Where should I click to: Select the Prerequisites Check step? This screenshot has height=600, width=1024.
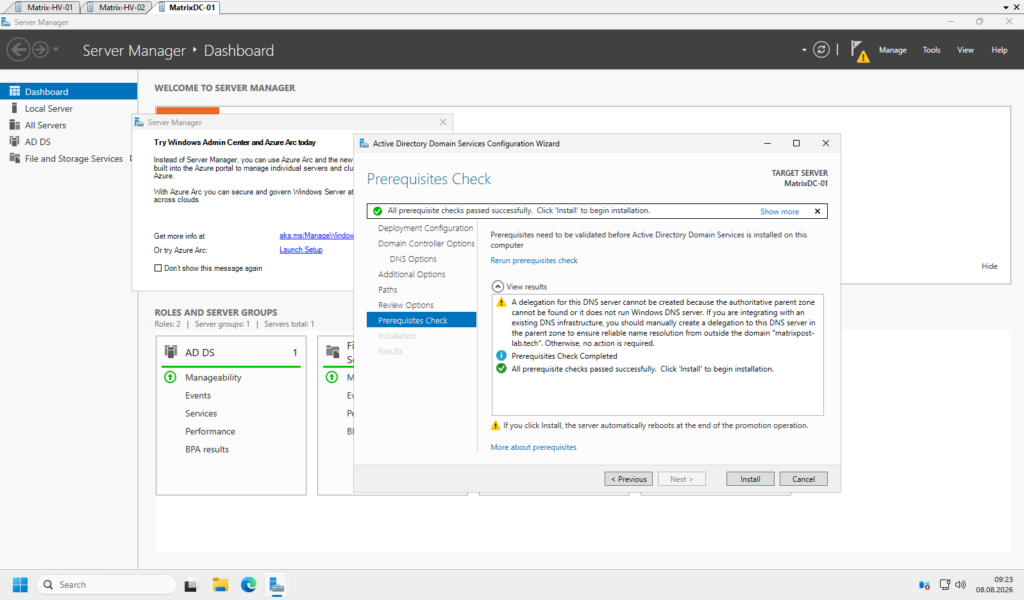[421, 320]
